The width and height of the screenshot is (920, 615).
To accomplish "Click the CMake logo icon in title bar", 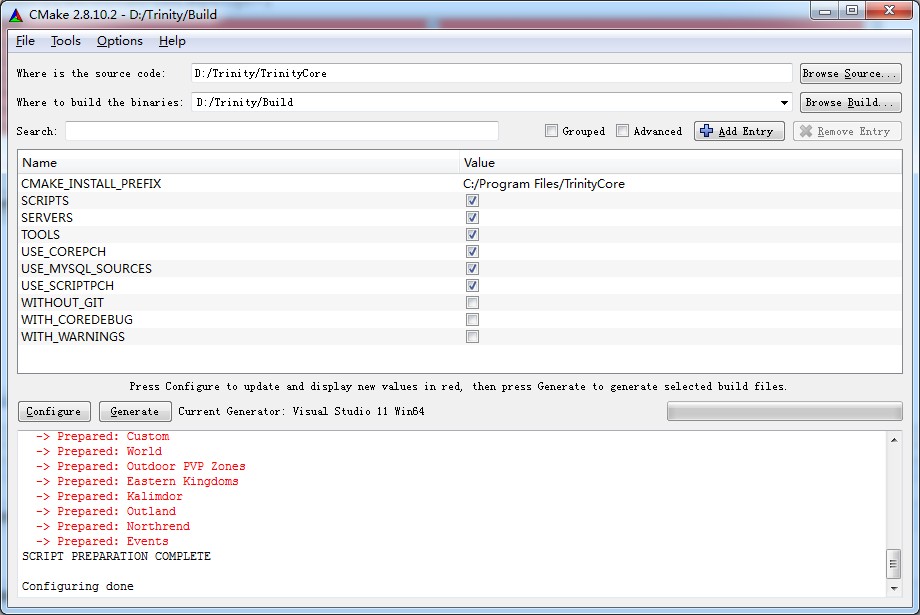I will [16, 15].
